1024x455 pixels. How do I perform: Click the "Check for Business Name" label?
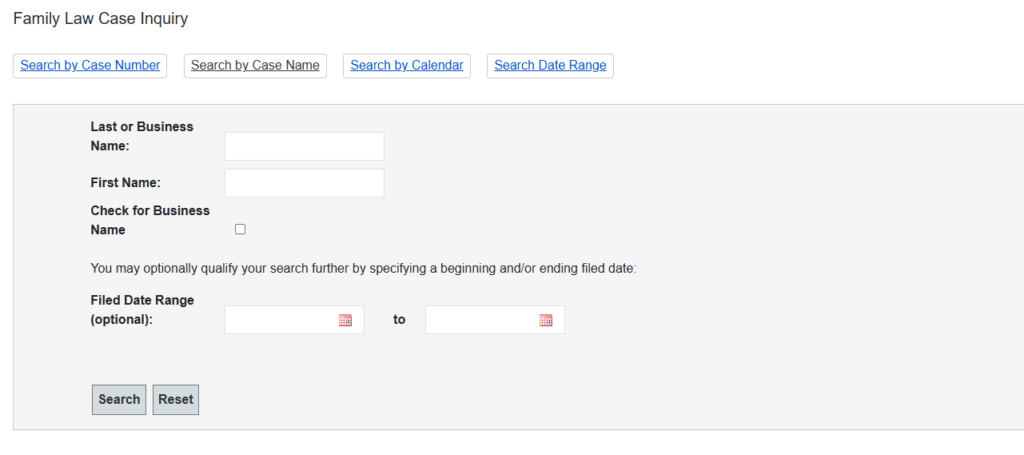[150, 220]
